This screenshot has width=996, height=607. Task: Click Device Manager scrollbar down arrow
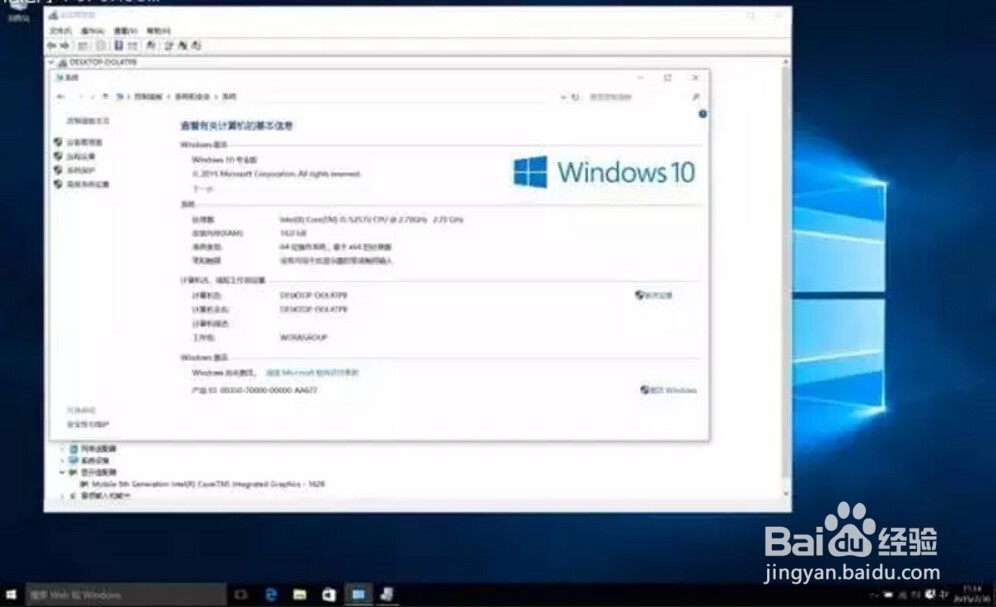[x=786, y=493]
